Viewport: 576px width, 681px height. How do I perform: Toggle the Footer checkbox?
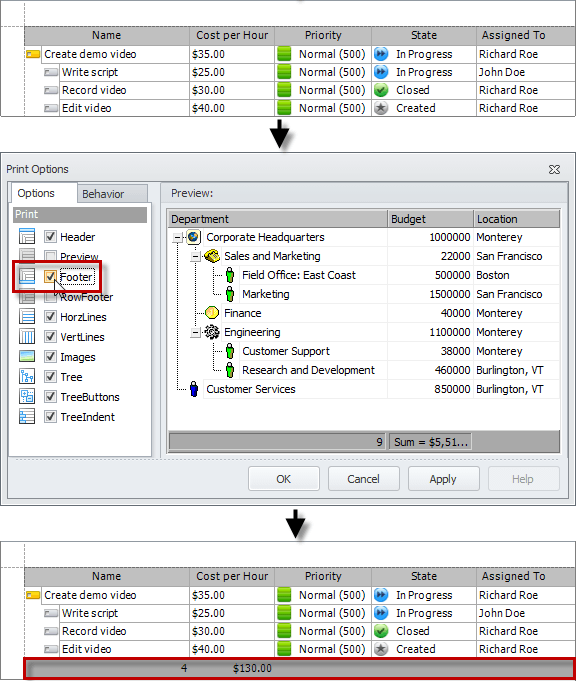click(50, 277)
